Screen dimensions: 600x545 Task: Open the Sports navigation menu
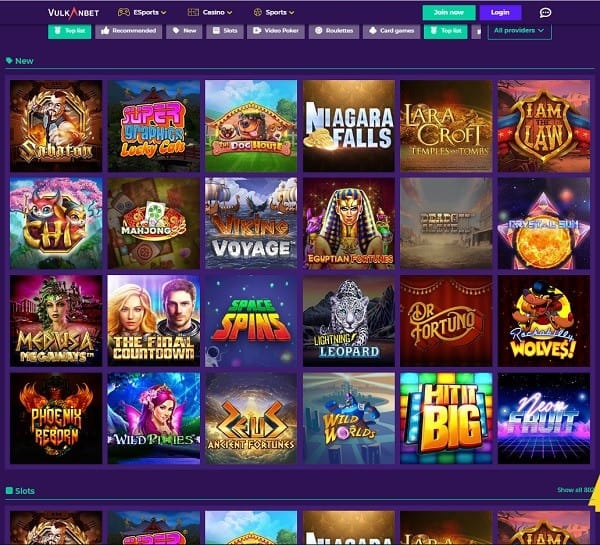tap(274, 12)
